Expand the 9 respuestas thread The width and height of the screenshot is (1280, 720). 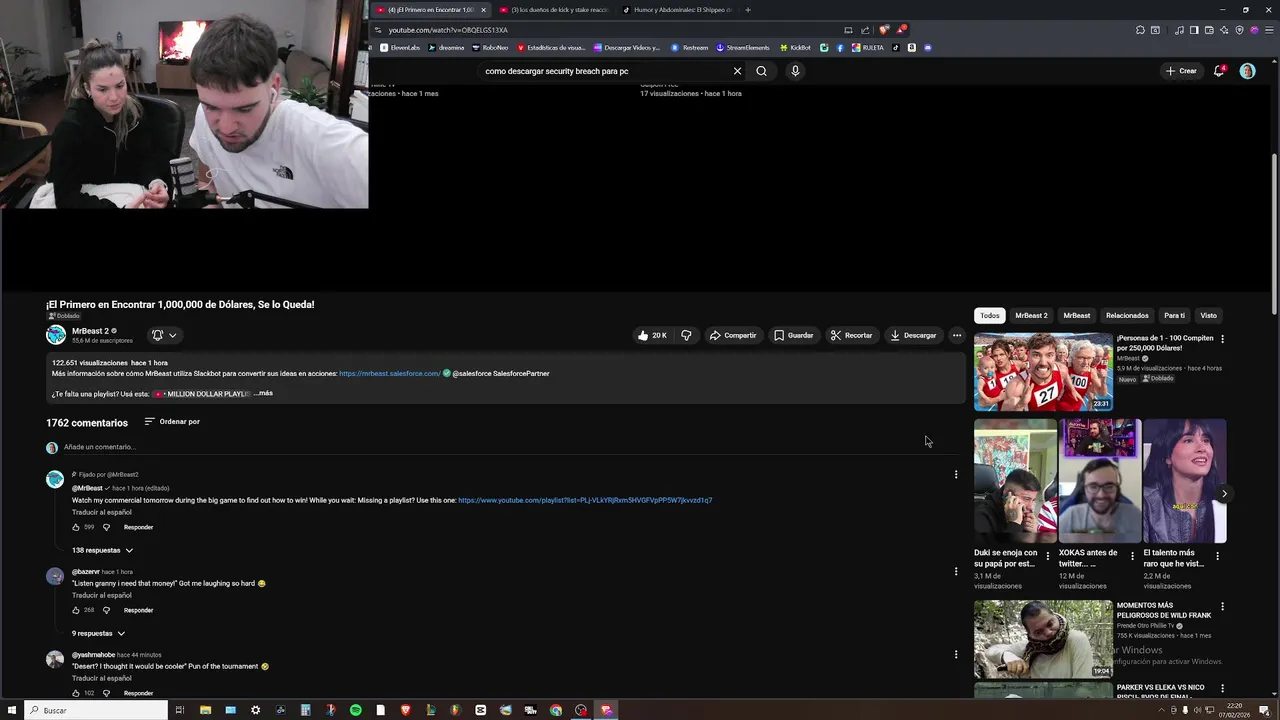(x=98, y=633)
